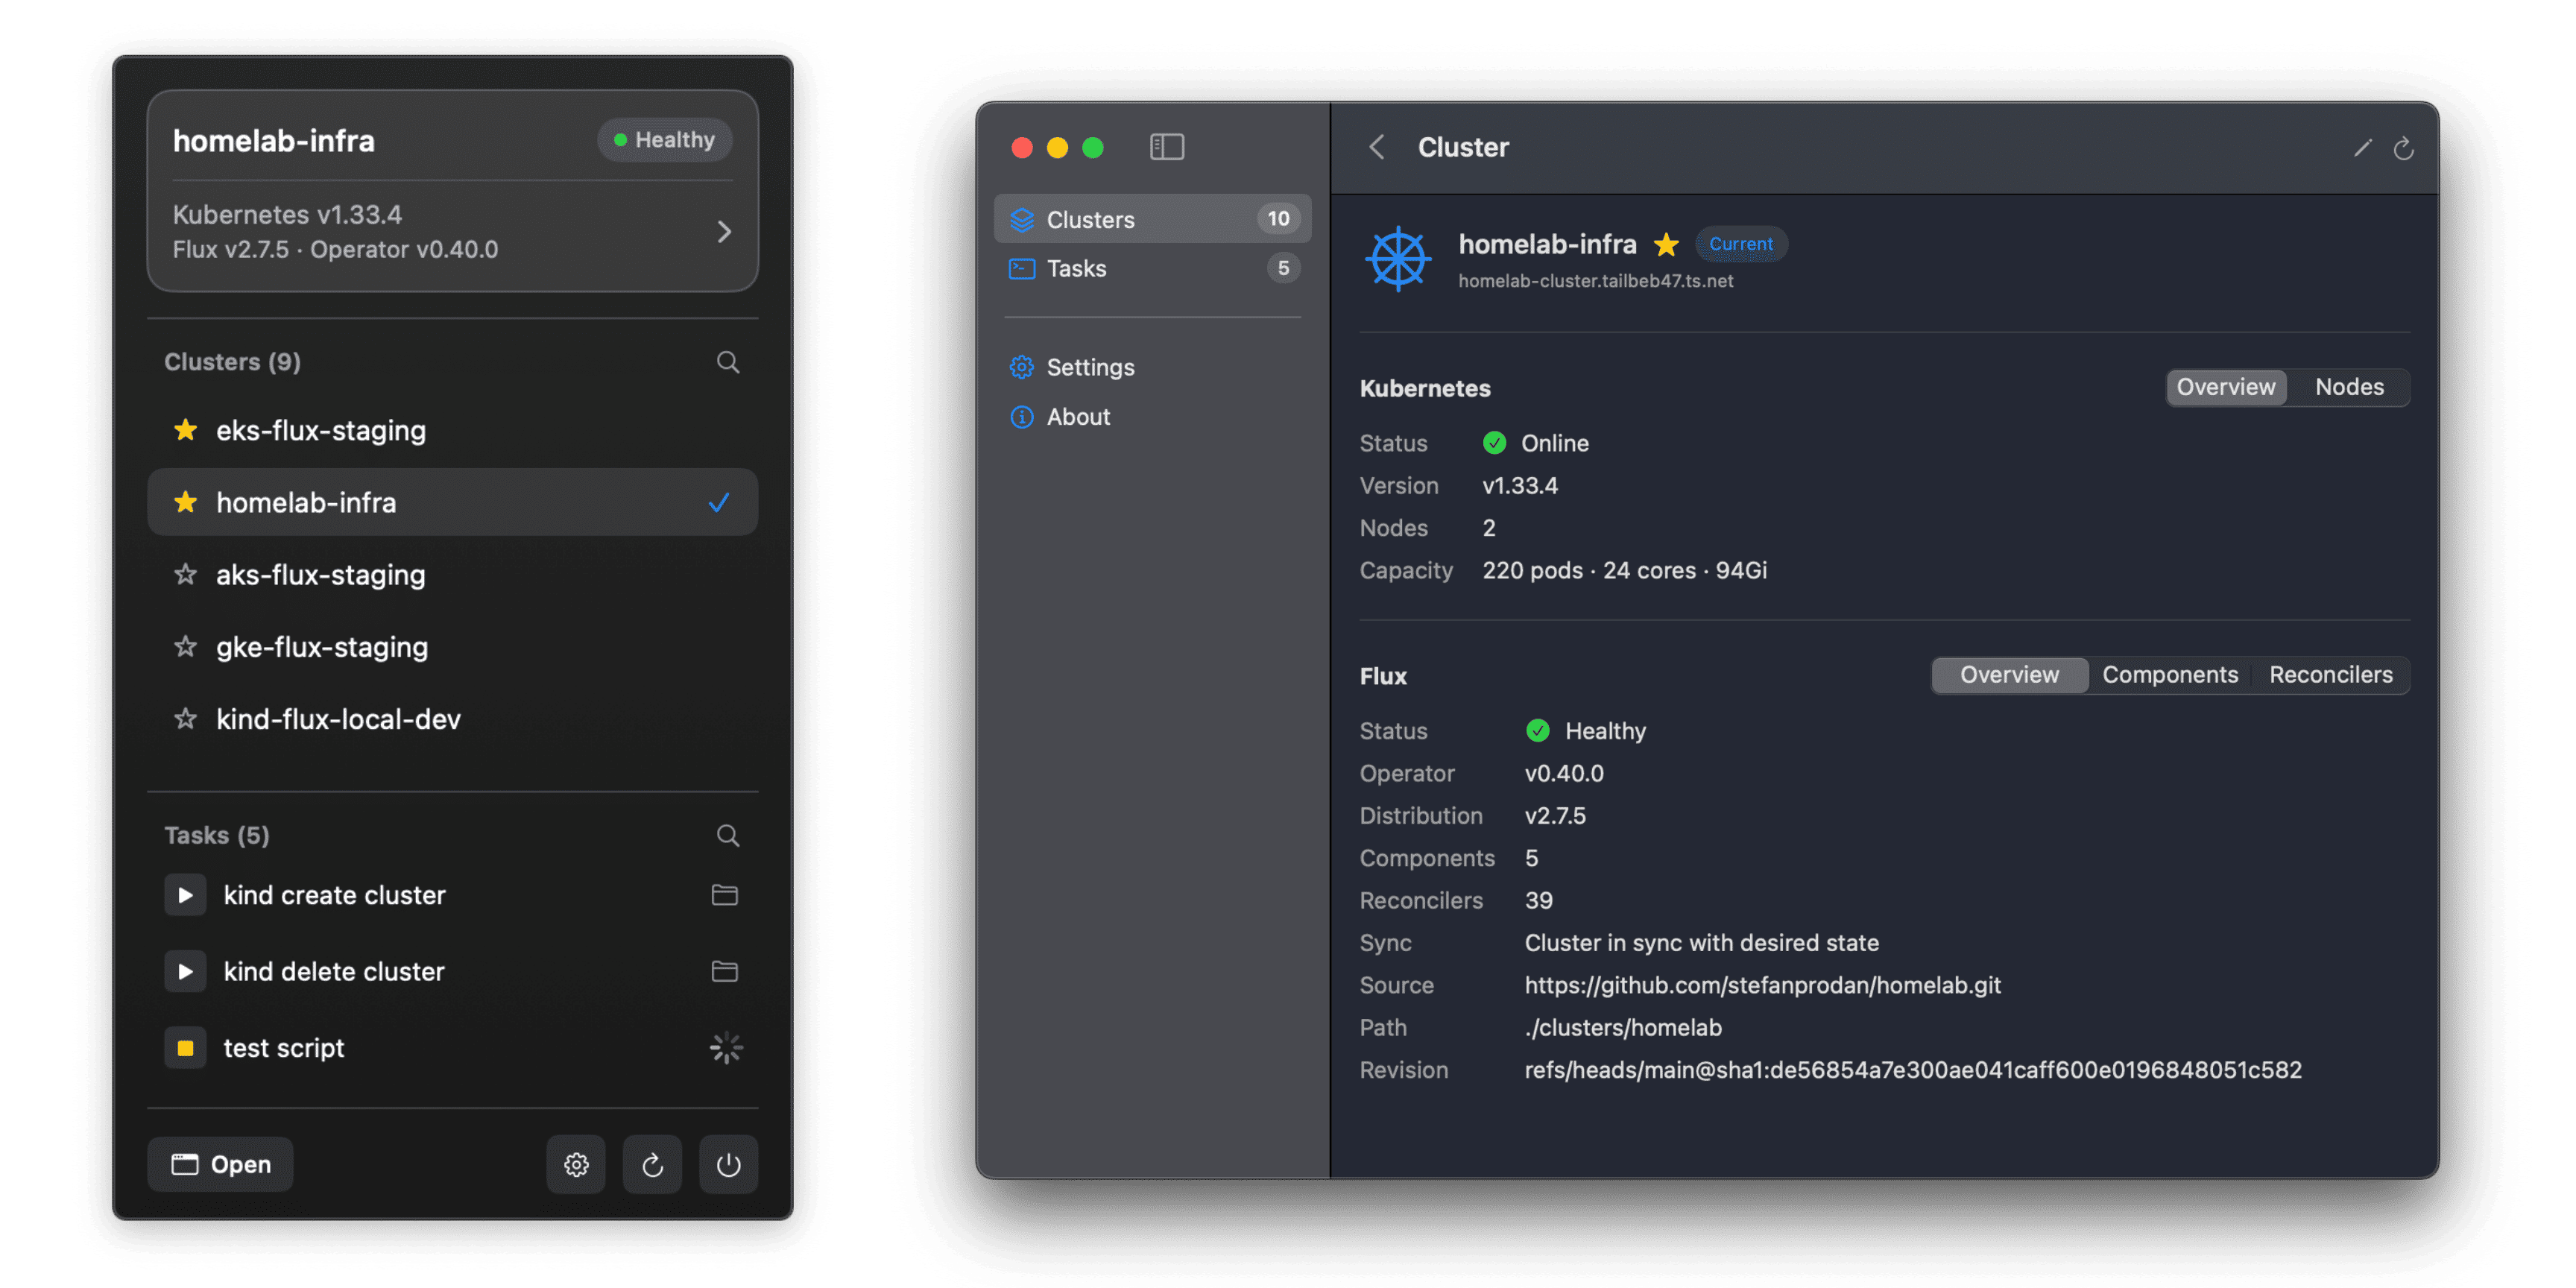The image size is (2576, 1288).
Task: Click the Cluster in sync status text
Action: point(1701,943)
